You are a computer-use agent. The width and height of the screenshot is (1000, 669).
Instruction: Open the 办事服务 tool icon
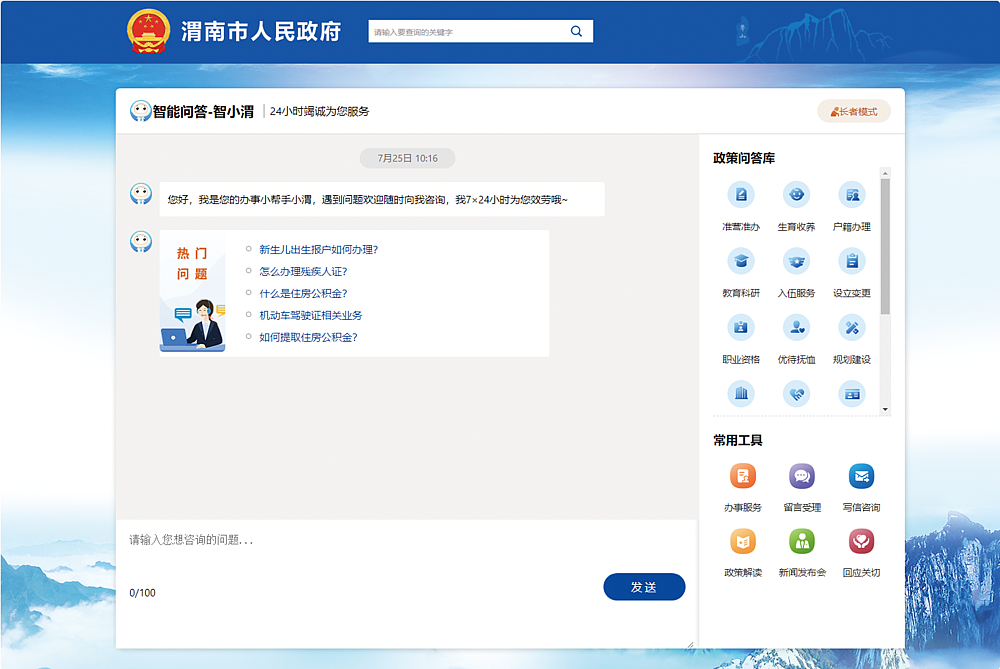click(x=742, y=476)
